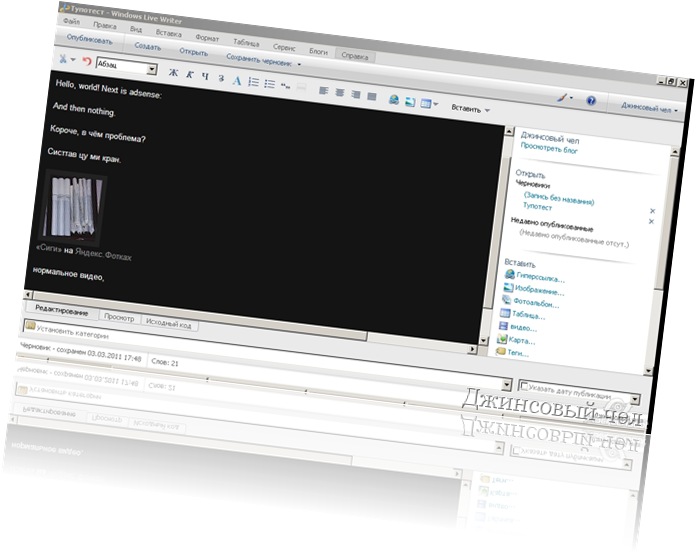Viewport: 696px width, 554px height.
Task: Align text left
Action: coord(324,91)
